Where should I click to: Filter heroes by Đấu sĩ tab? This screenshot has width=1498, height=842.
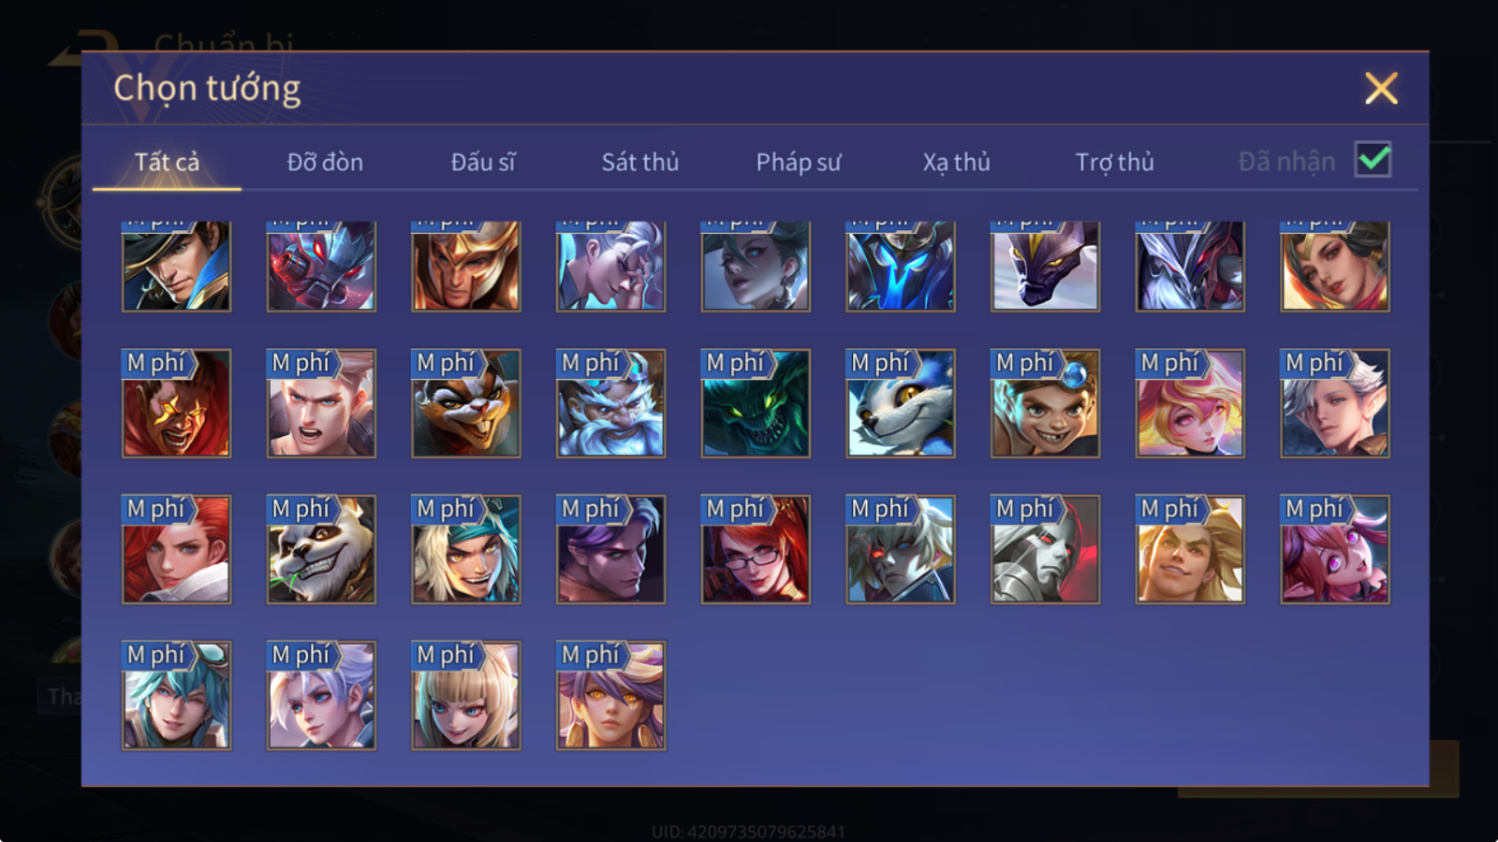[x=483, y=162]
